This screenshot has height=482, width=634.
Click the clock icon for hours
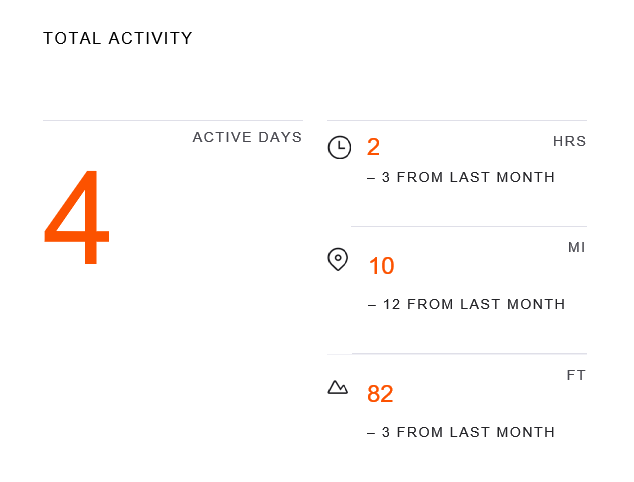339,148
